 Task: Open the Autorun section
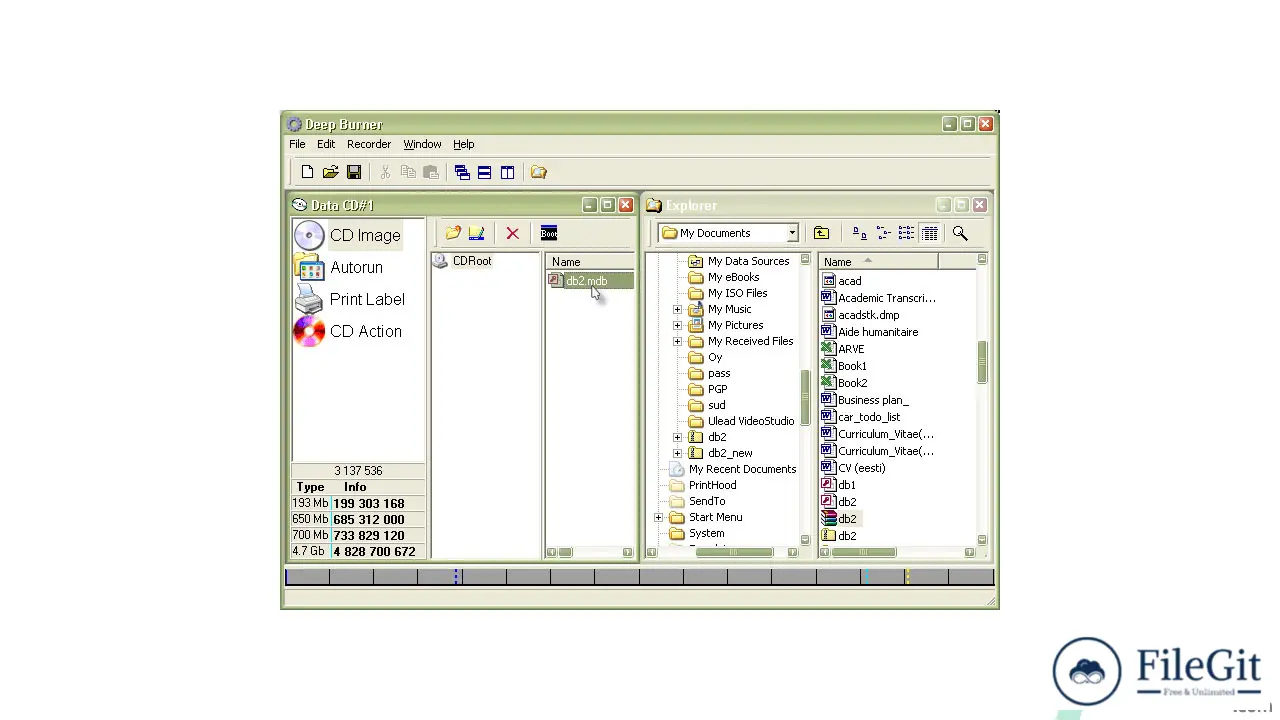coord(339,268)
